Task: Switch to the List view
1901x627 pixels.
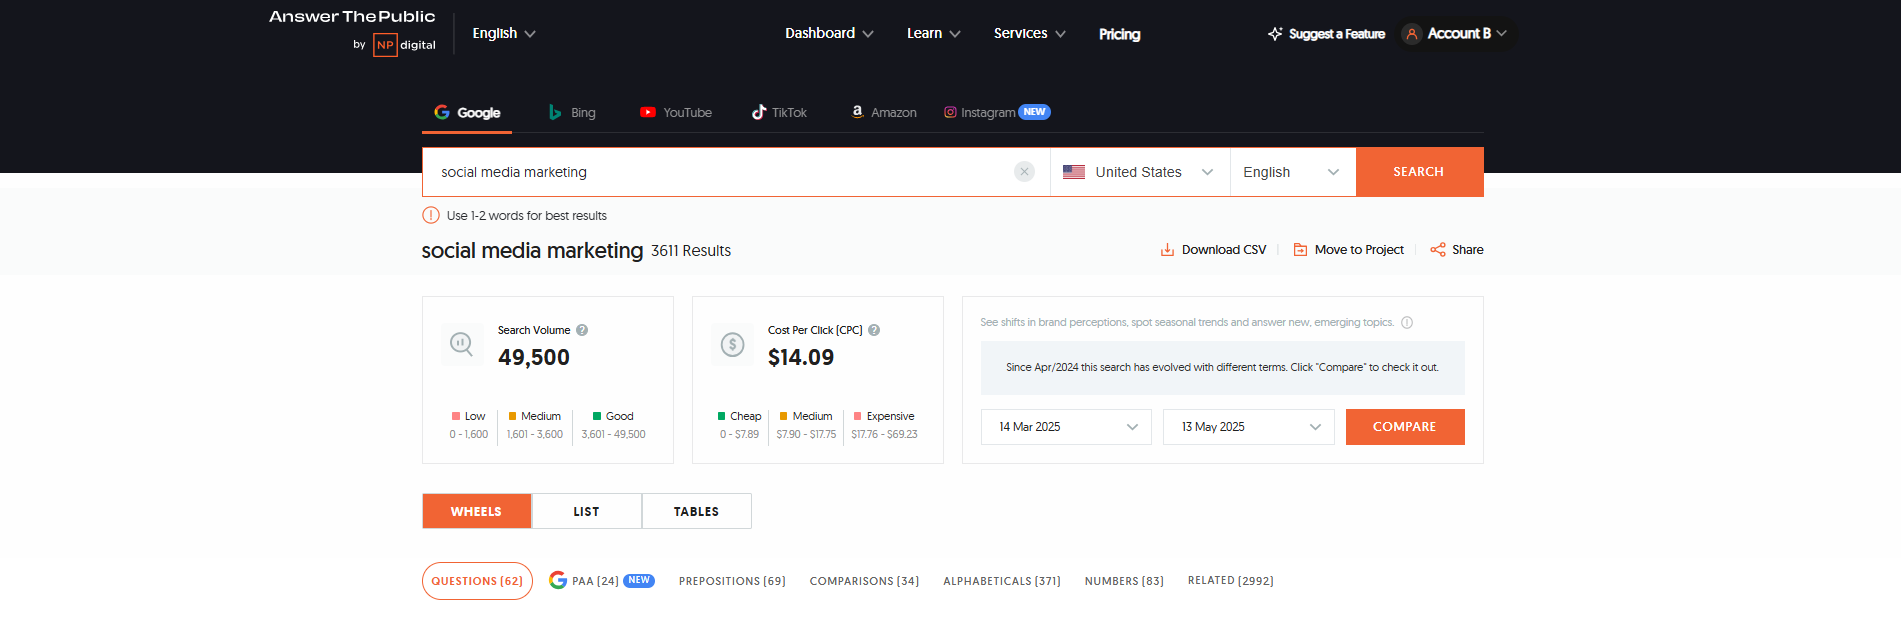Action: 586,511
